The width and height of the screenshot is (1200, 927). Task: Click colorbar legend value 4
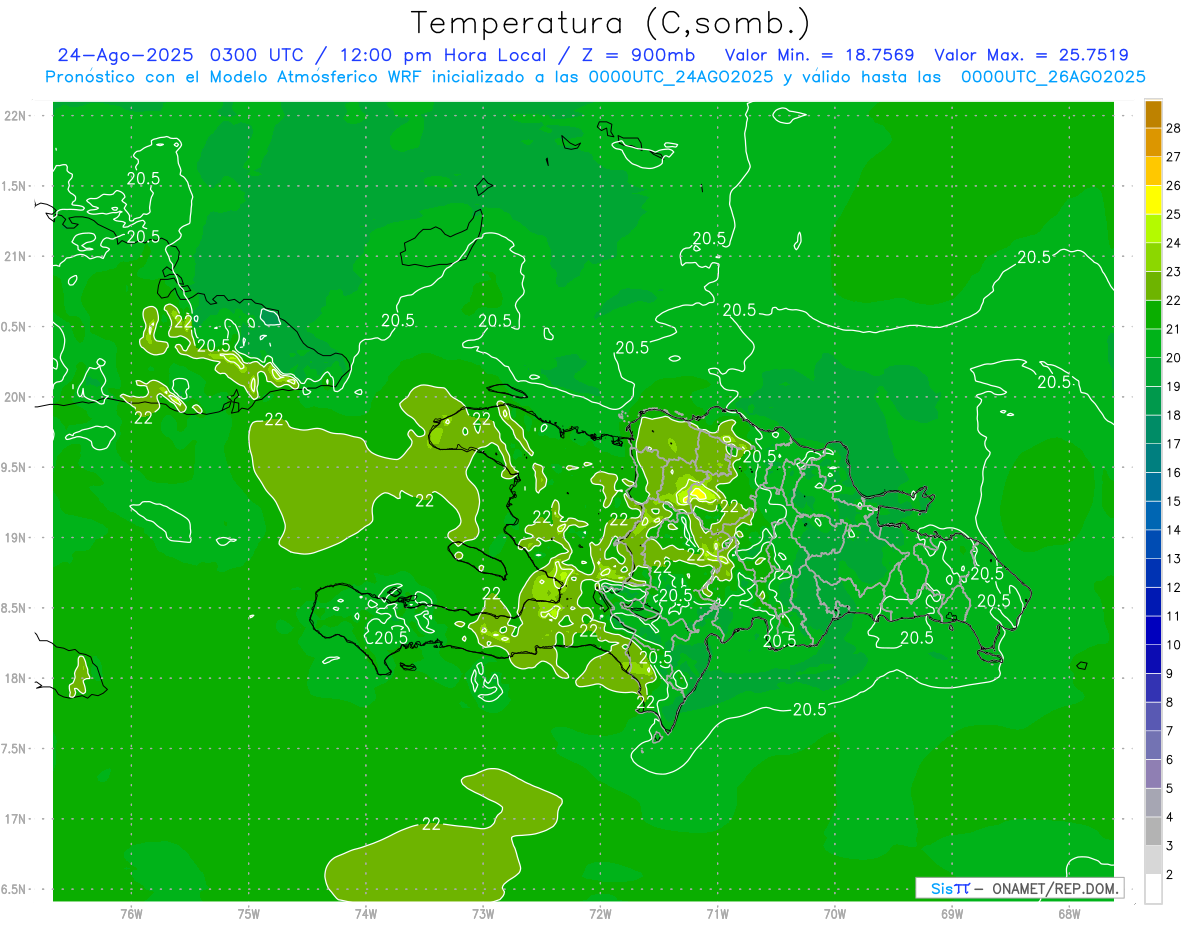tap(1171, 817)
